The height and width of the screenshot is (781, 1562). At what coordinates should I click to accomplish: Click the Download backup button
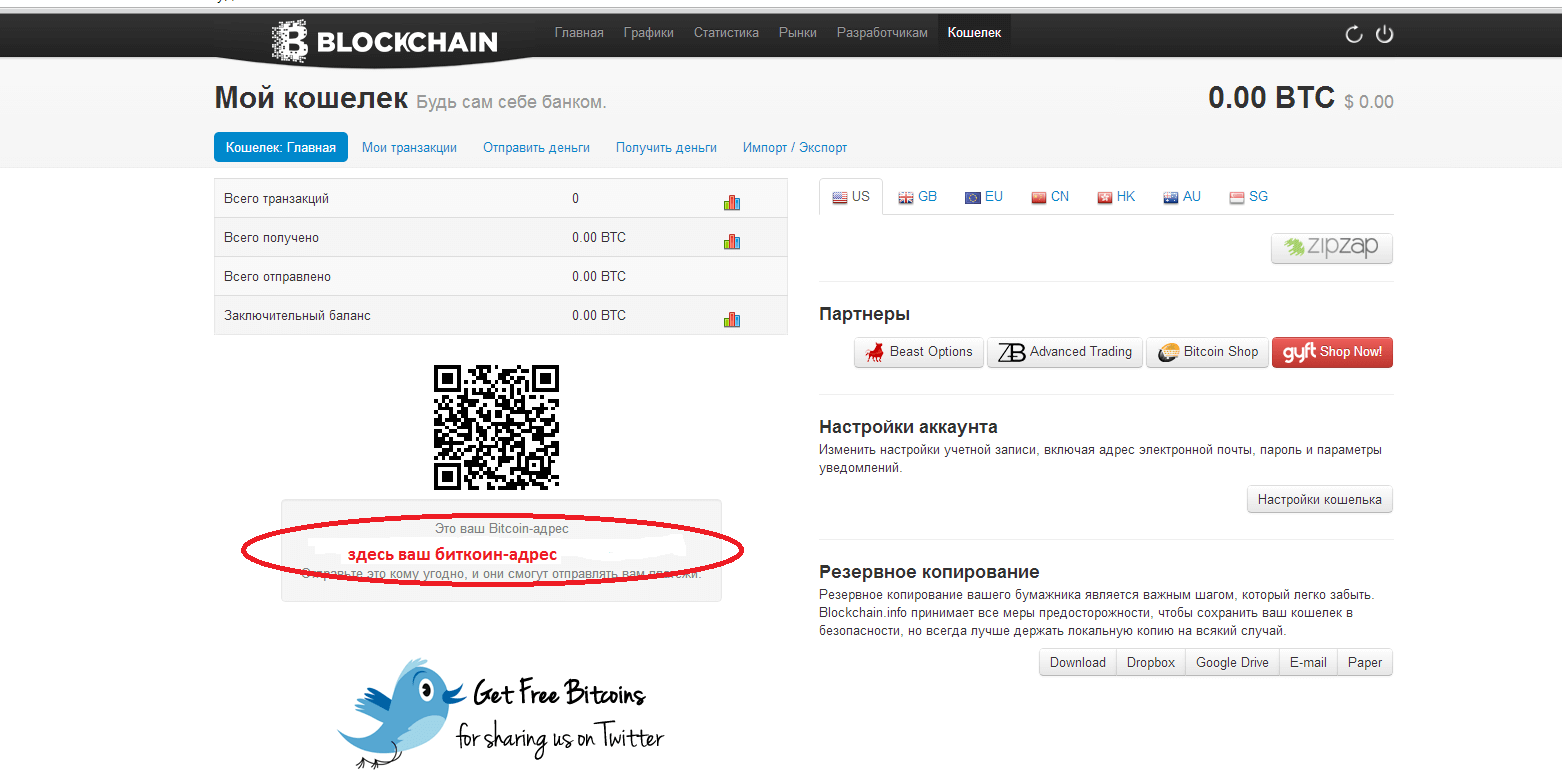tap(1077, 662)
